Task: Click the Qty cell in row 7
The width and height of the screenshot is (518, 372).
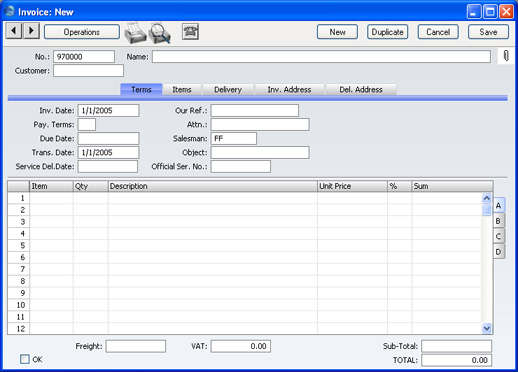Action: pyautogui.click(x=91, y=269)
